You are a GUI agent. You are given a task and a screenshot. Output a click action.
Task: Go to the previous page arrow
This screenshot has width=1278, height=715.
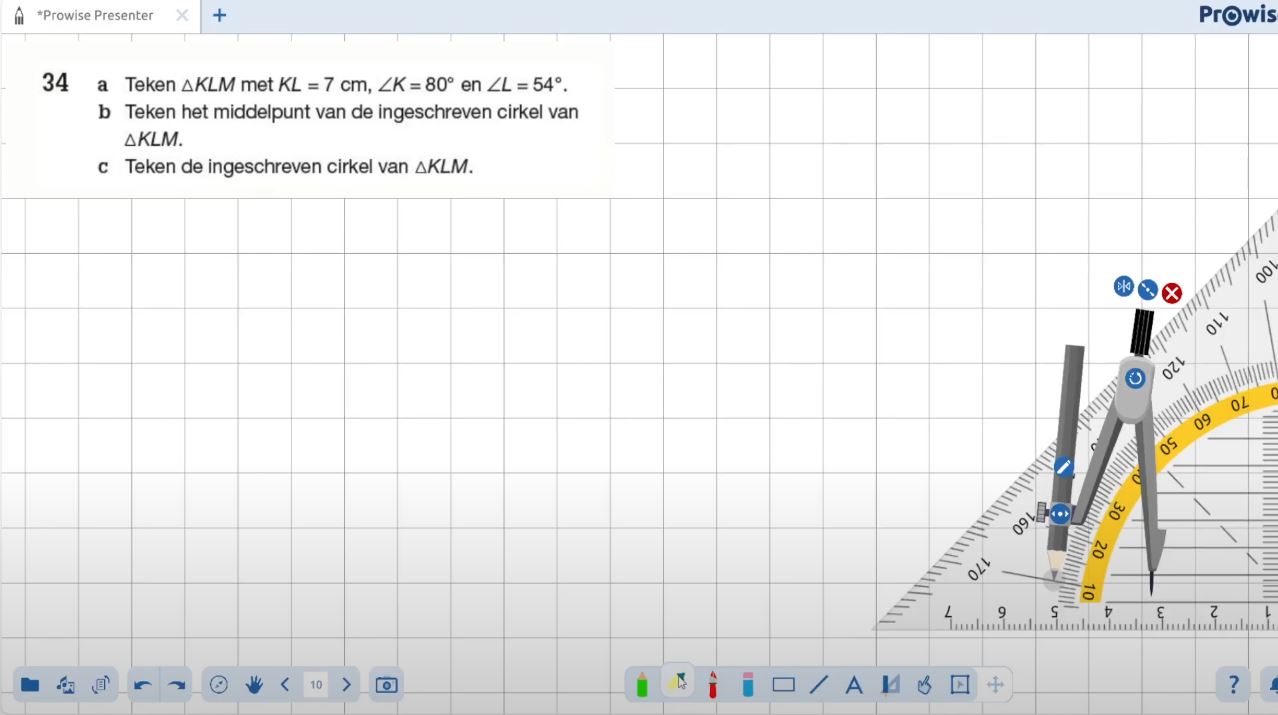point(285,685)
